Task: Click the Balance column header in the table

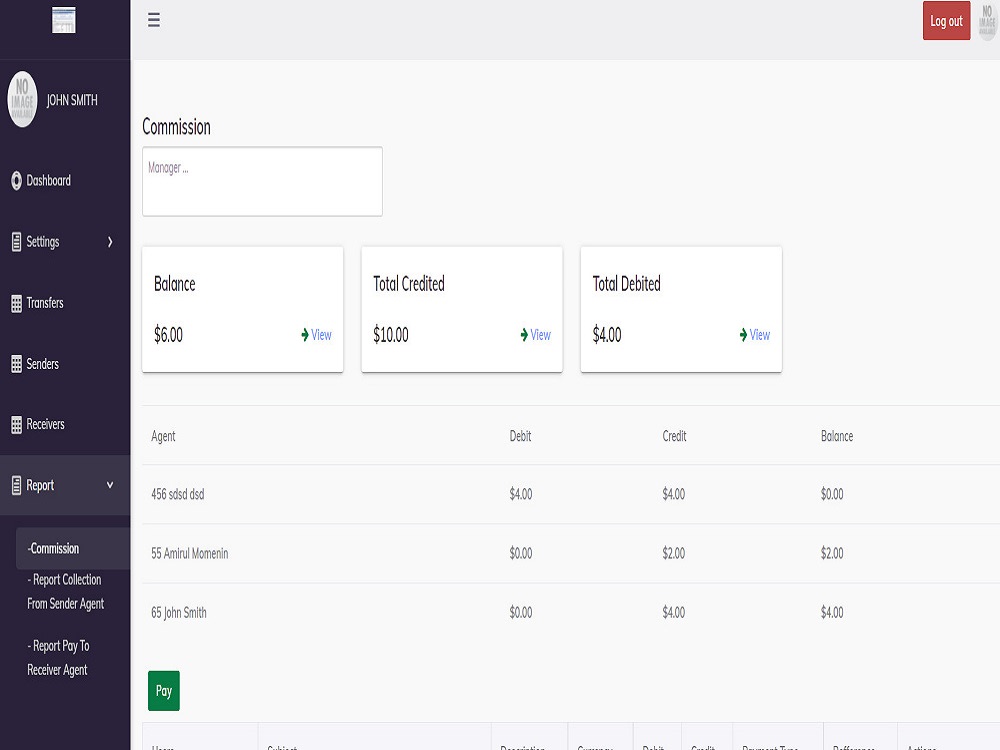Action: (837, 436)
